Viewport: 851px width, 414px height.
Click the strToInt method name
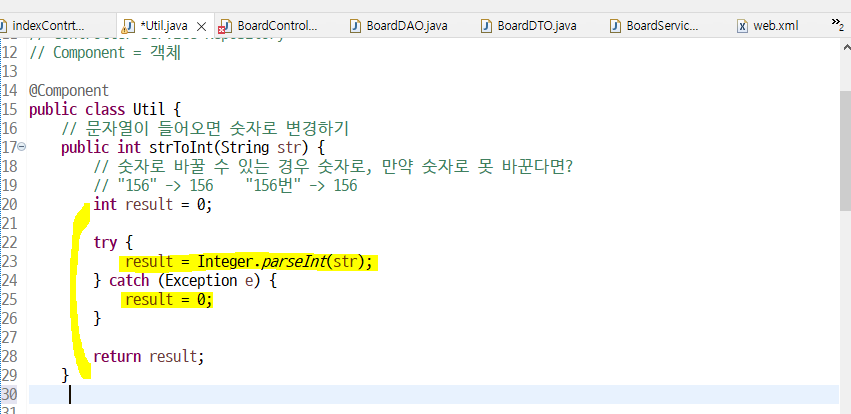pos(180,147)
